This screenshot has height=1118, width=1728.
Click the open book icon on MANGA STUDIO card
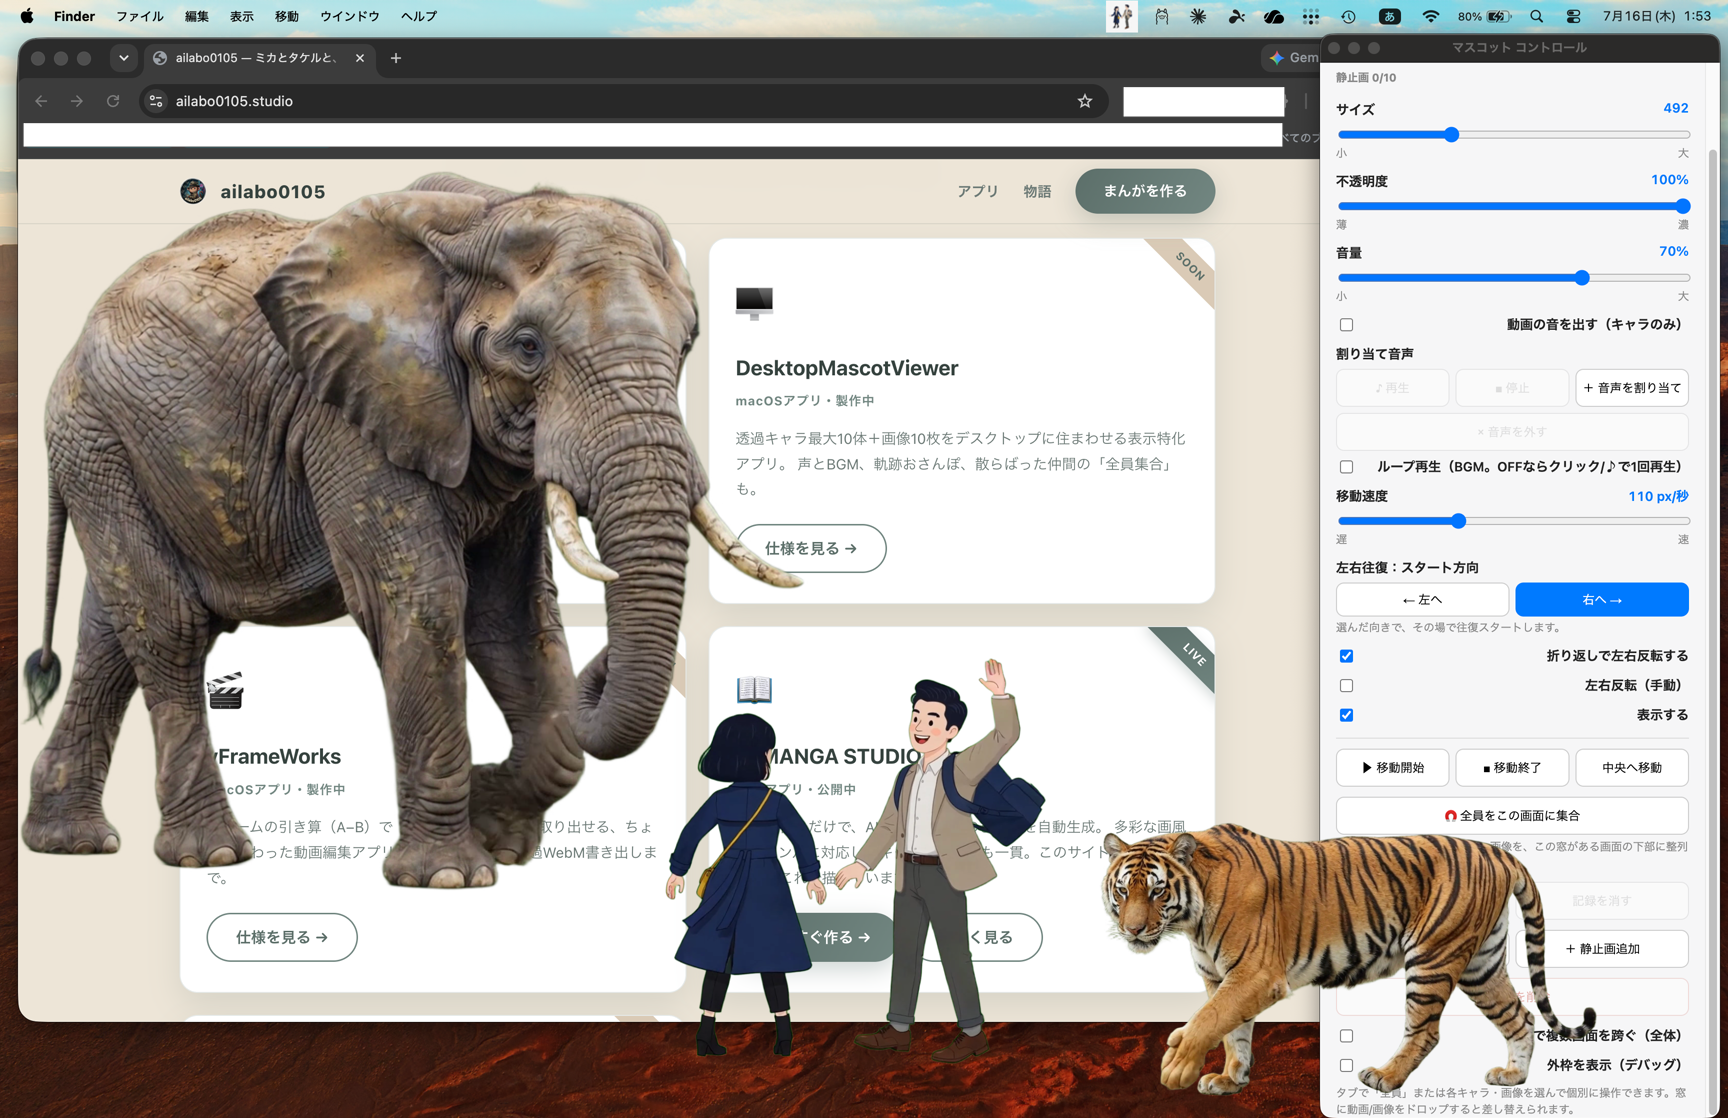754,689
